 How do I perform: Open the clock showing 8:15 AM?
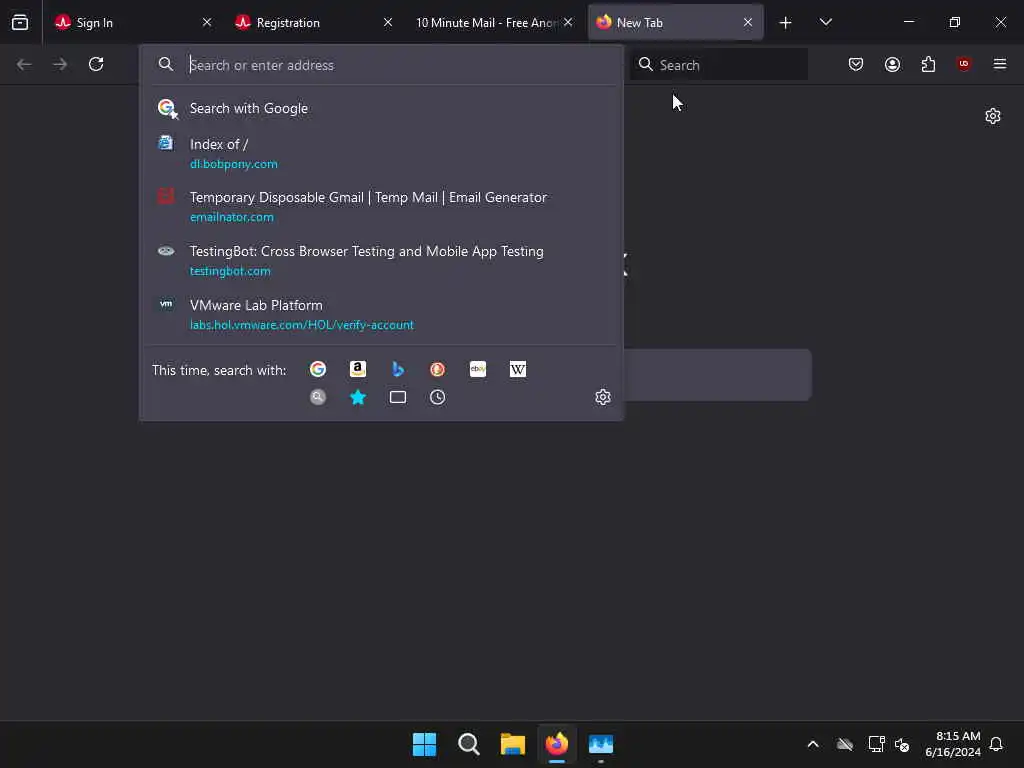[x=953, y=744]
